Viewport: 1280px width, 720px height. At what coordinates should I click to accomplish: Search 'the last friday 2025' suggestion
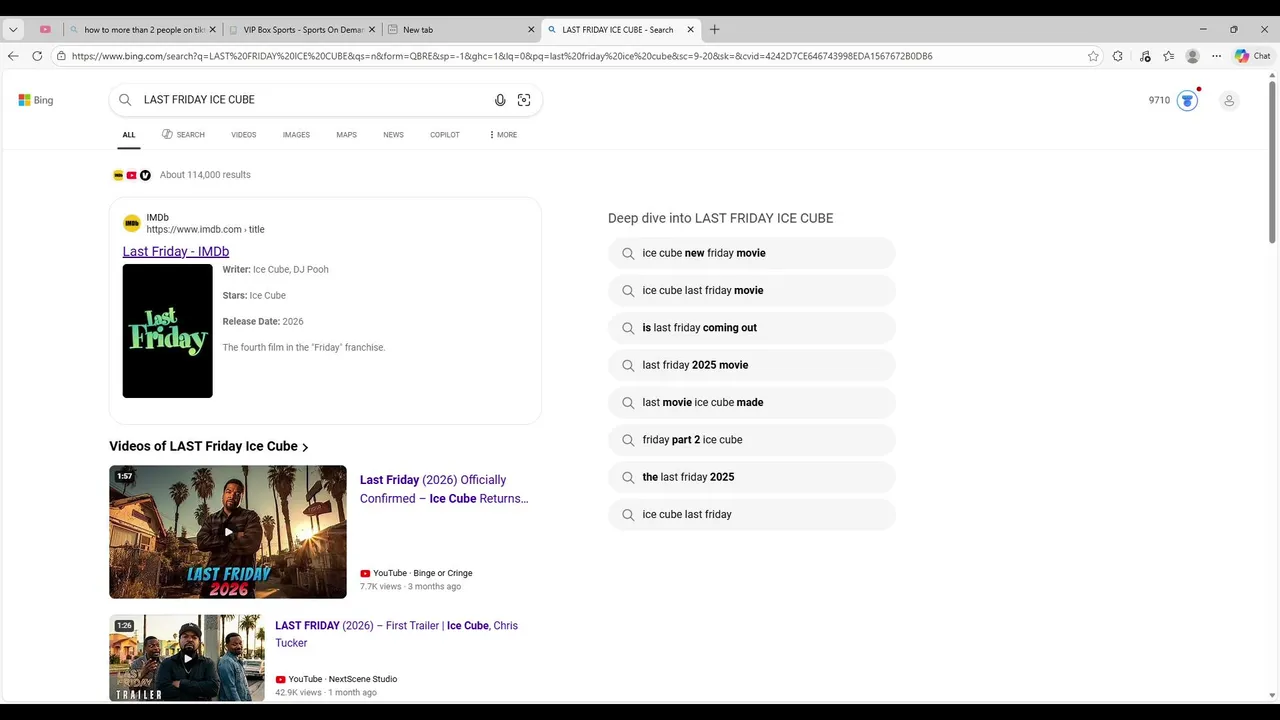[752, 477]
